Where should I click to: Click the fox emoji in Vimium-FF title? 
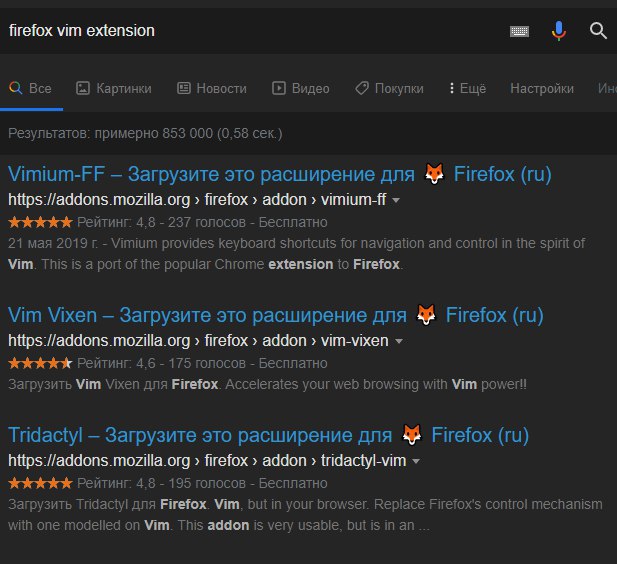[x=434, y=174]
